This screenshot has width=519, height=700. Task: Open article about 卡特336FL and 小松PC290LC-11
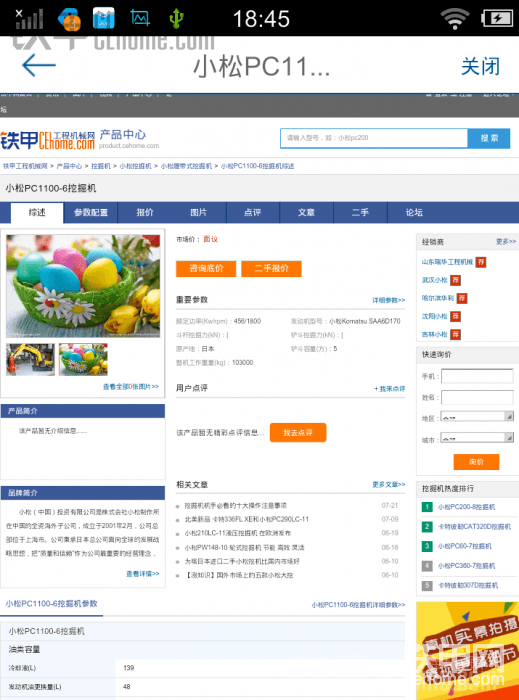(247, 519)
